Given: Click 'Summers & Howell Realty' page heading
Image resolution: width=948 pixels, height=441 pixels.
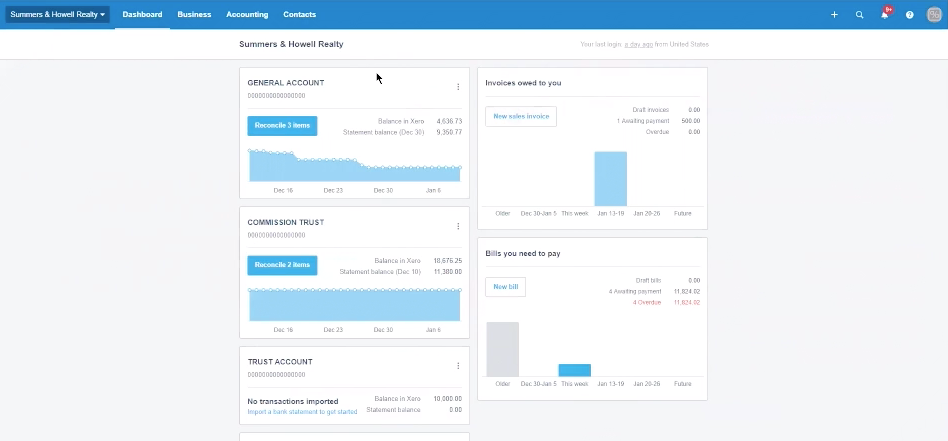Looking at the screenshot, I should [x=291, y=44].
